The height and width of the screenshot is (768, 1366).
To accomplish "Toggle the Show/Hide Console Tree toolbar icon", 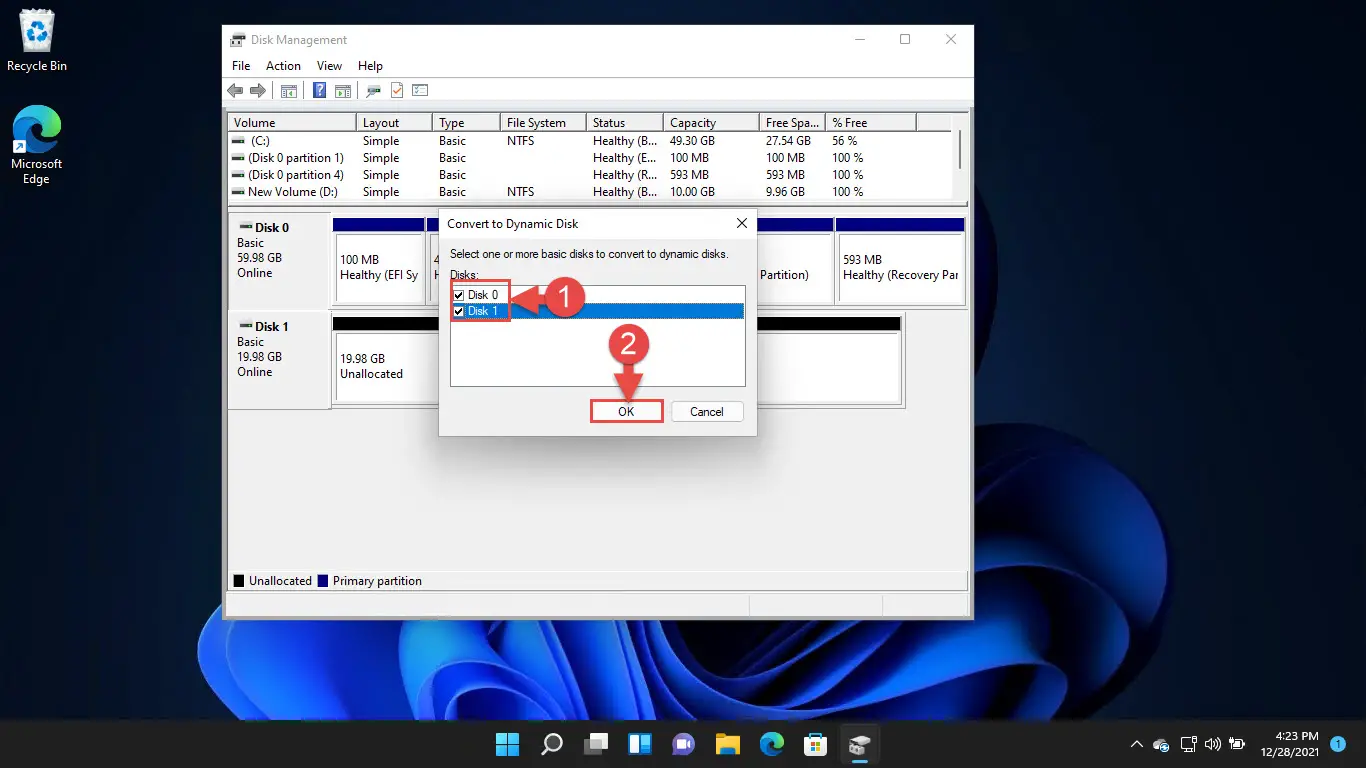I will click(289, 91).
